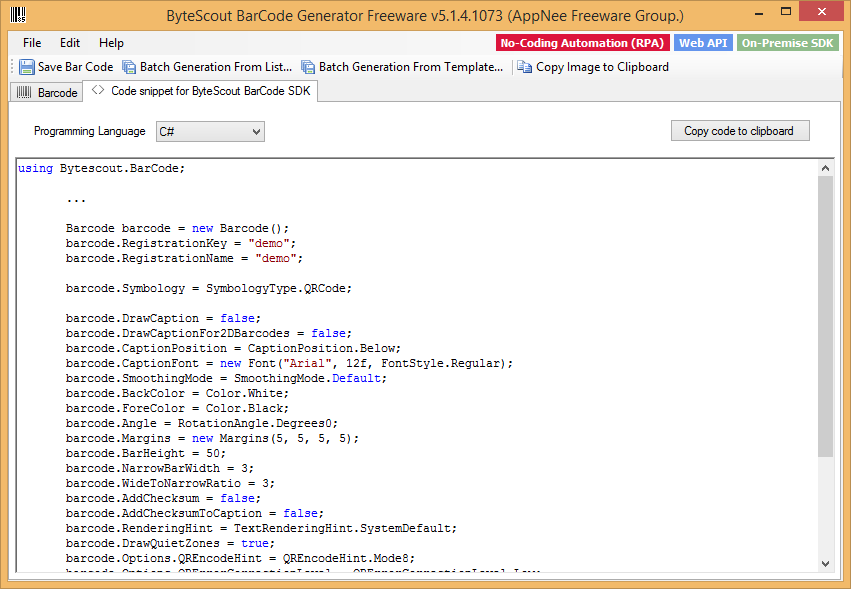Image resolution: width=851 pixels, height=589 pixels.
Task: Click the Batch Generation From List icon
Action: coord(129,67)
